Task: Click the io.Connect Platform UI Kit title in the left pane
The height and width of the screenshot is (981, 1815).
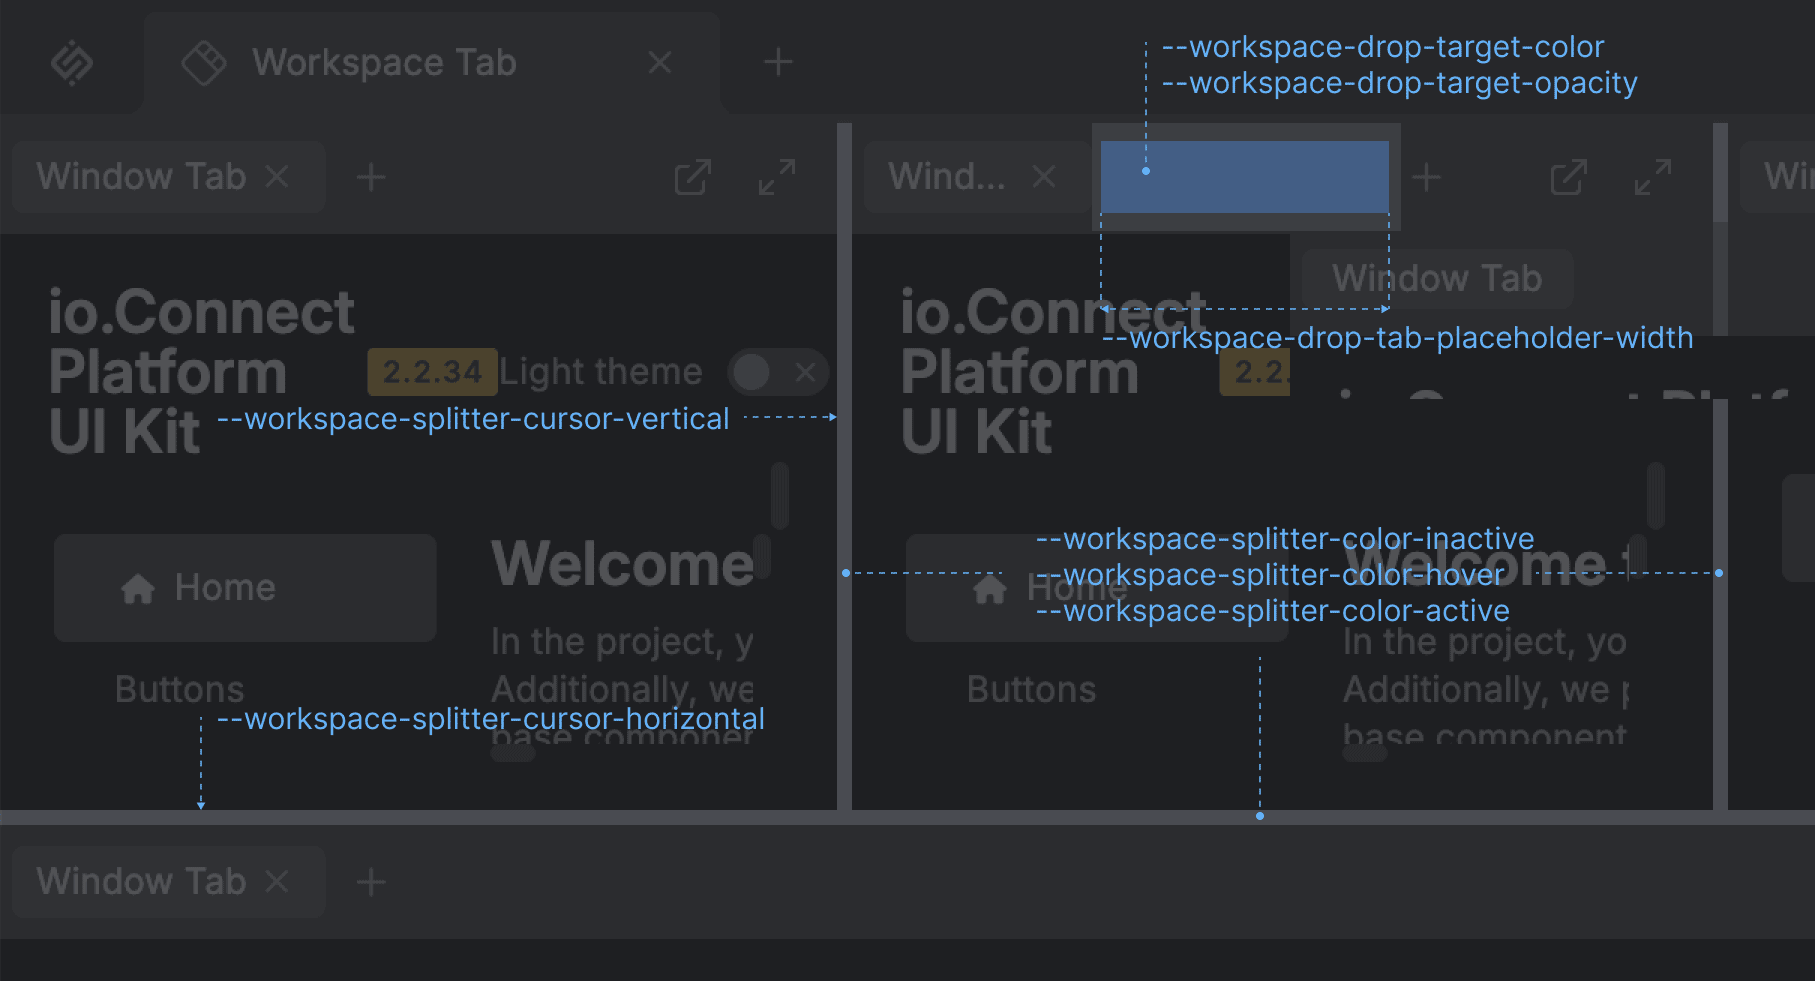Action: (201, 372)
